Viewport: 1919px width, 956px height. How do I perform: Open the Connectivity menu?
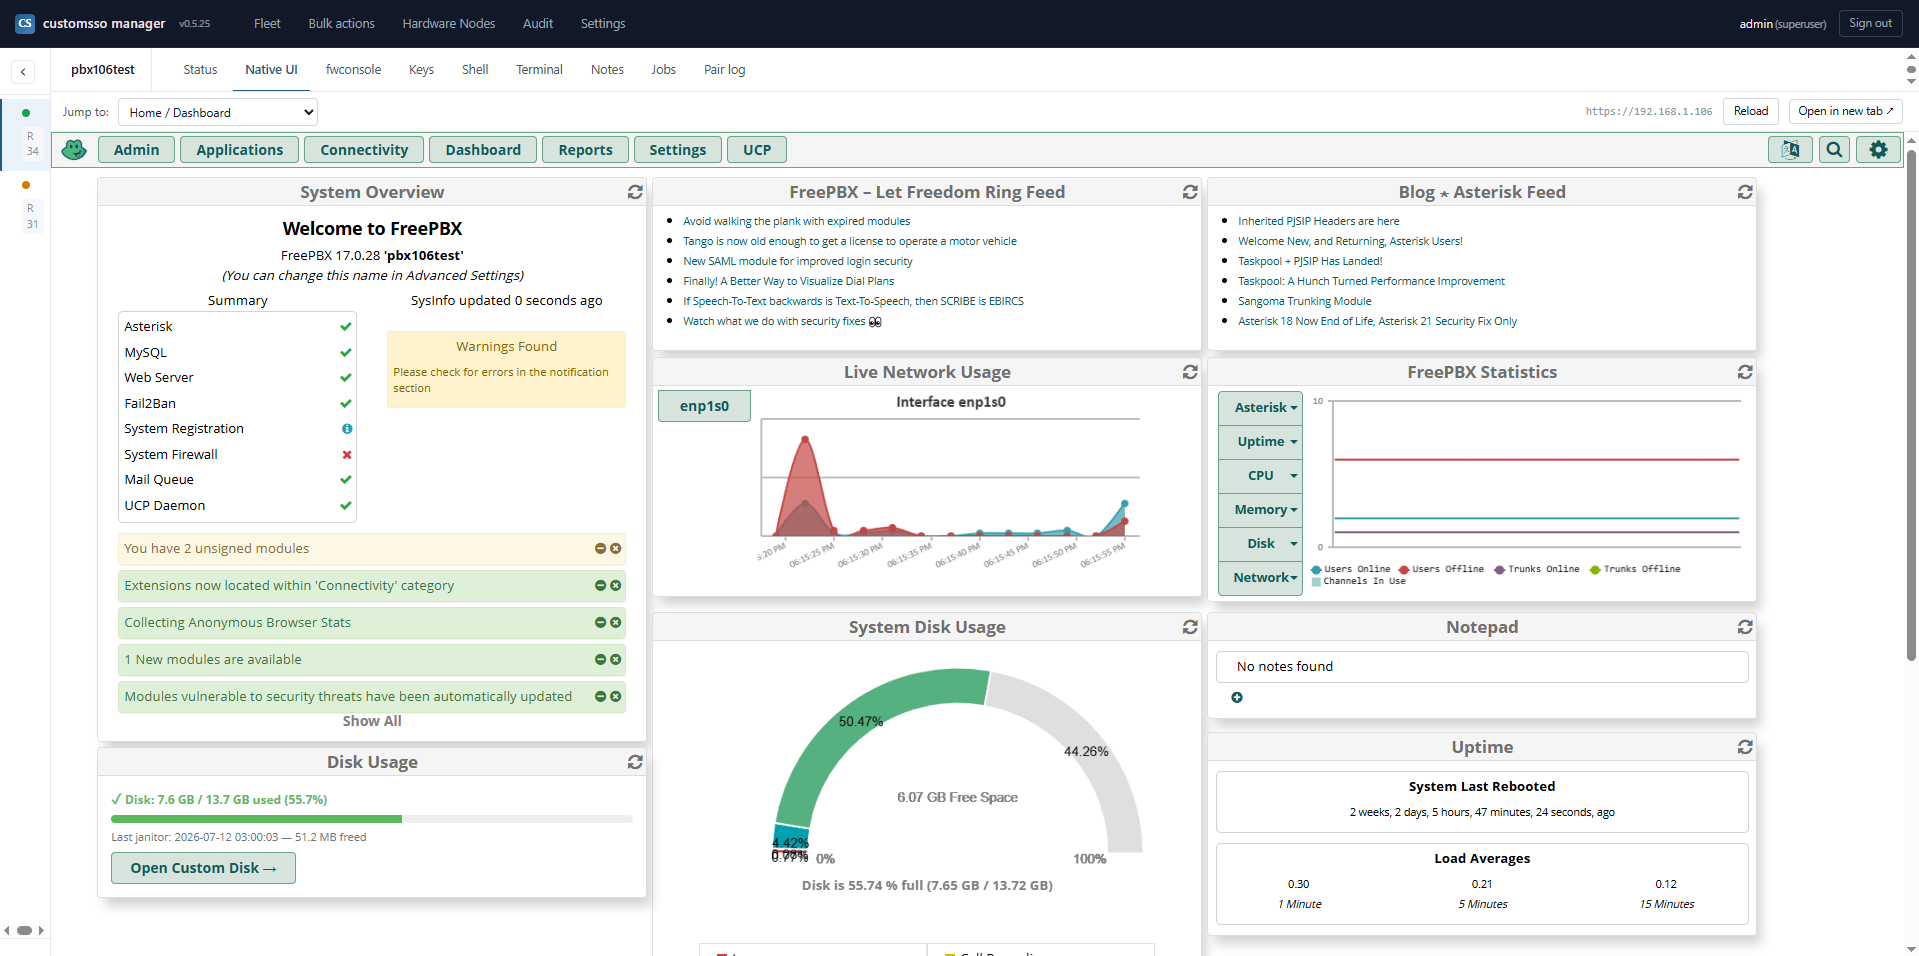[364, 150]
